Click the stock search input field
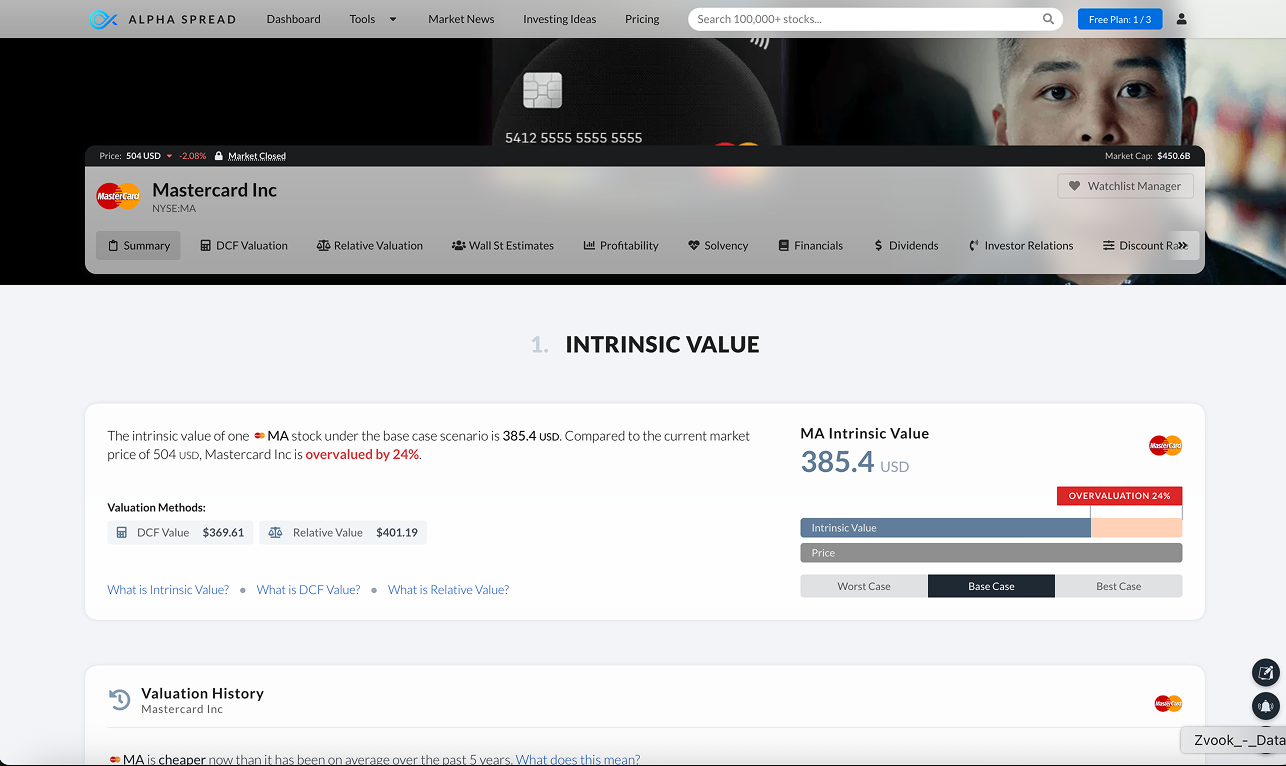This screenshot has height=766, width=1286. coord(865,19)
